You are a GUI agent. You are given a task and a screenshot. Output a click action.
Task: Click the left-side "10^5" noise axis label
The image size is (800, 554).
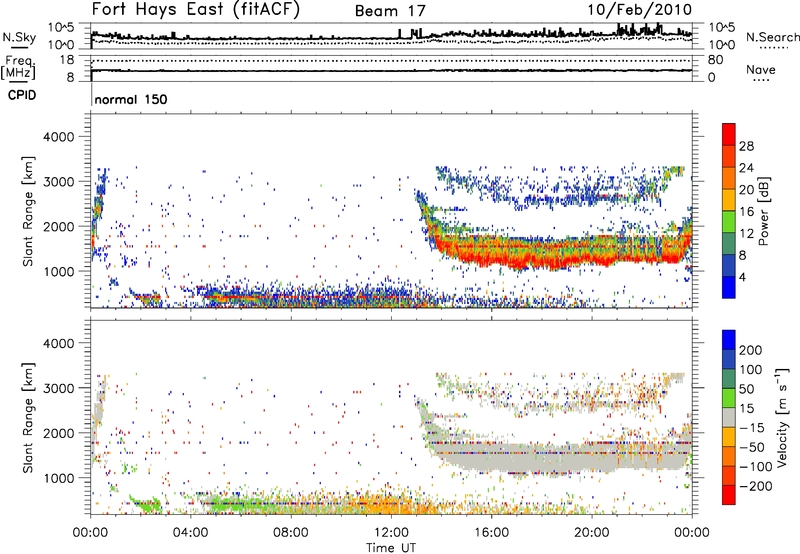[61, 28]
